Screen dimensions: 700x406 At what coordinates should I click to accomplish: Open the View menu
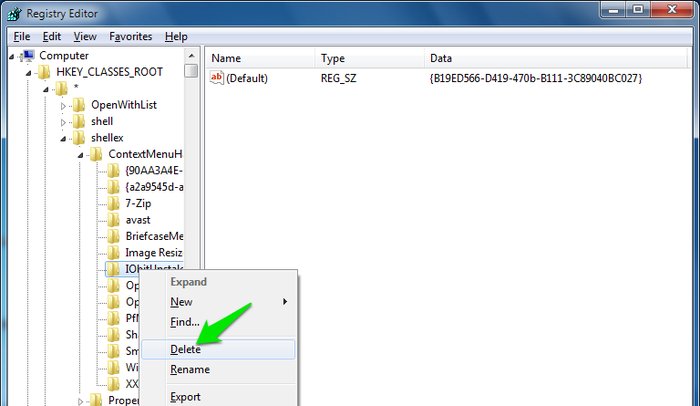tap(85, 37)
